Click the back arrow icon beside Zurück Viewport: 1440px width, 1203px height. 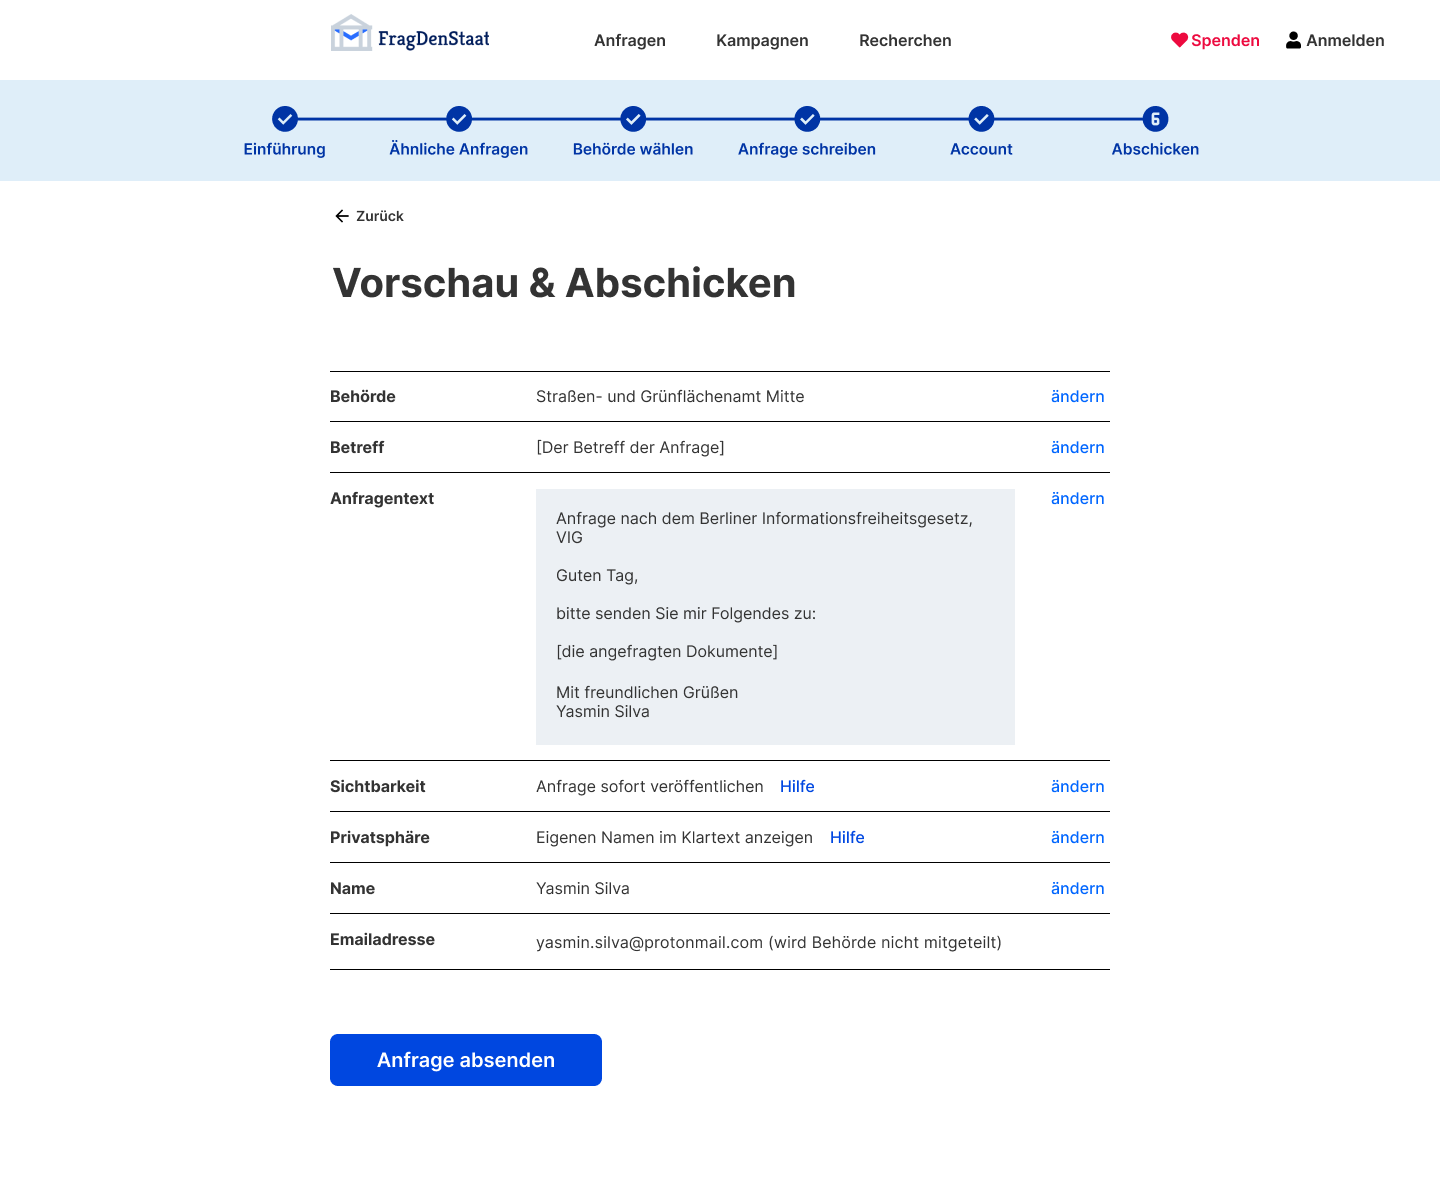(342, 216)
